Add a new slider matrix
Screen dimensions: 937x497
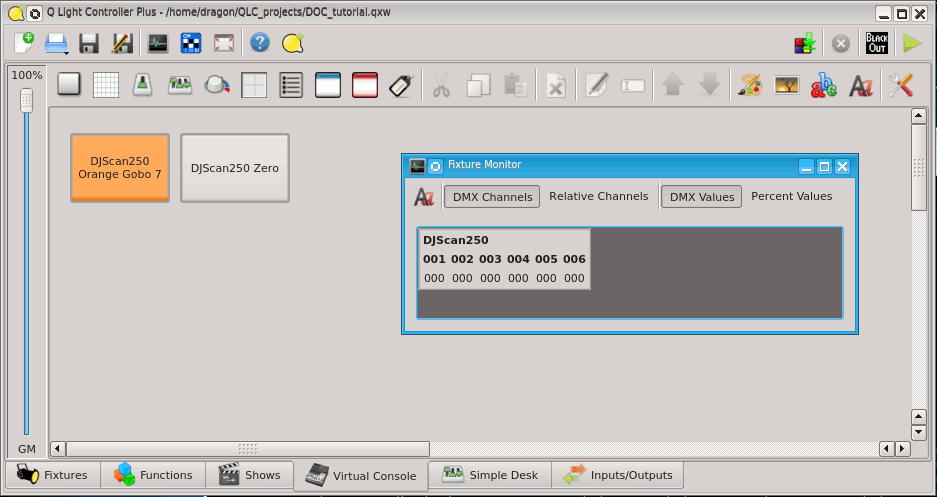pos(179,85)
